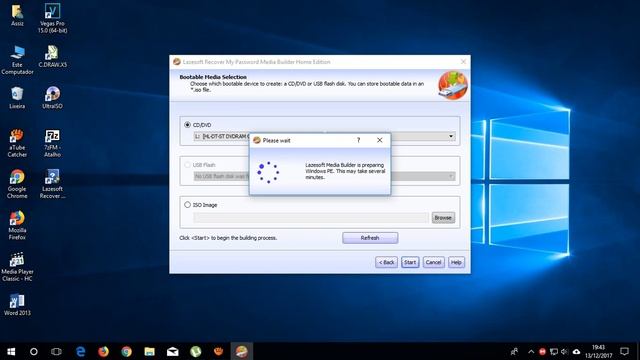This screenshot has width=640, height=360.
Task: Click the ISO image path field
Action: tap(311, 218)
